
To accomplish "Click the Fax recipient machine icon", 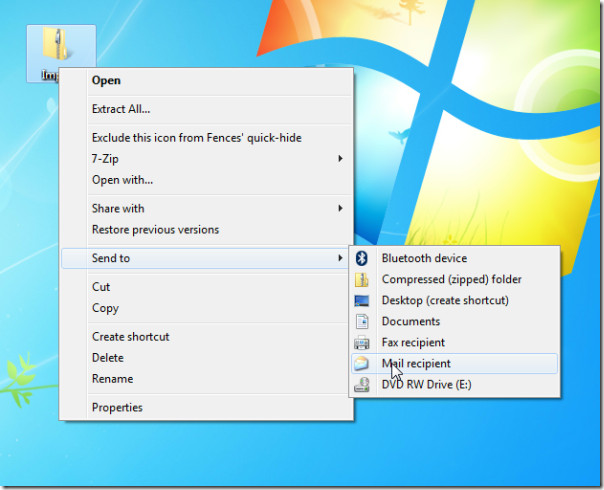I will (x=361, y=342).
